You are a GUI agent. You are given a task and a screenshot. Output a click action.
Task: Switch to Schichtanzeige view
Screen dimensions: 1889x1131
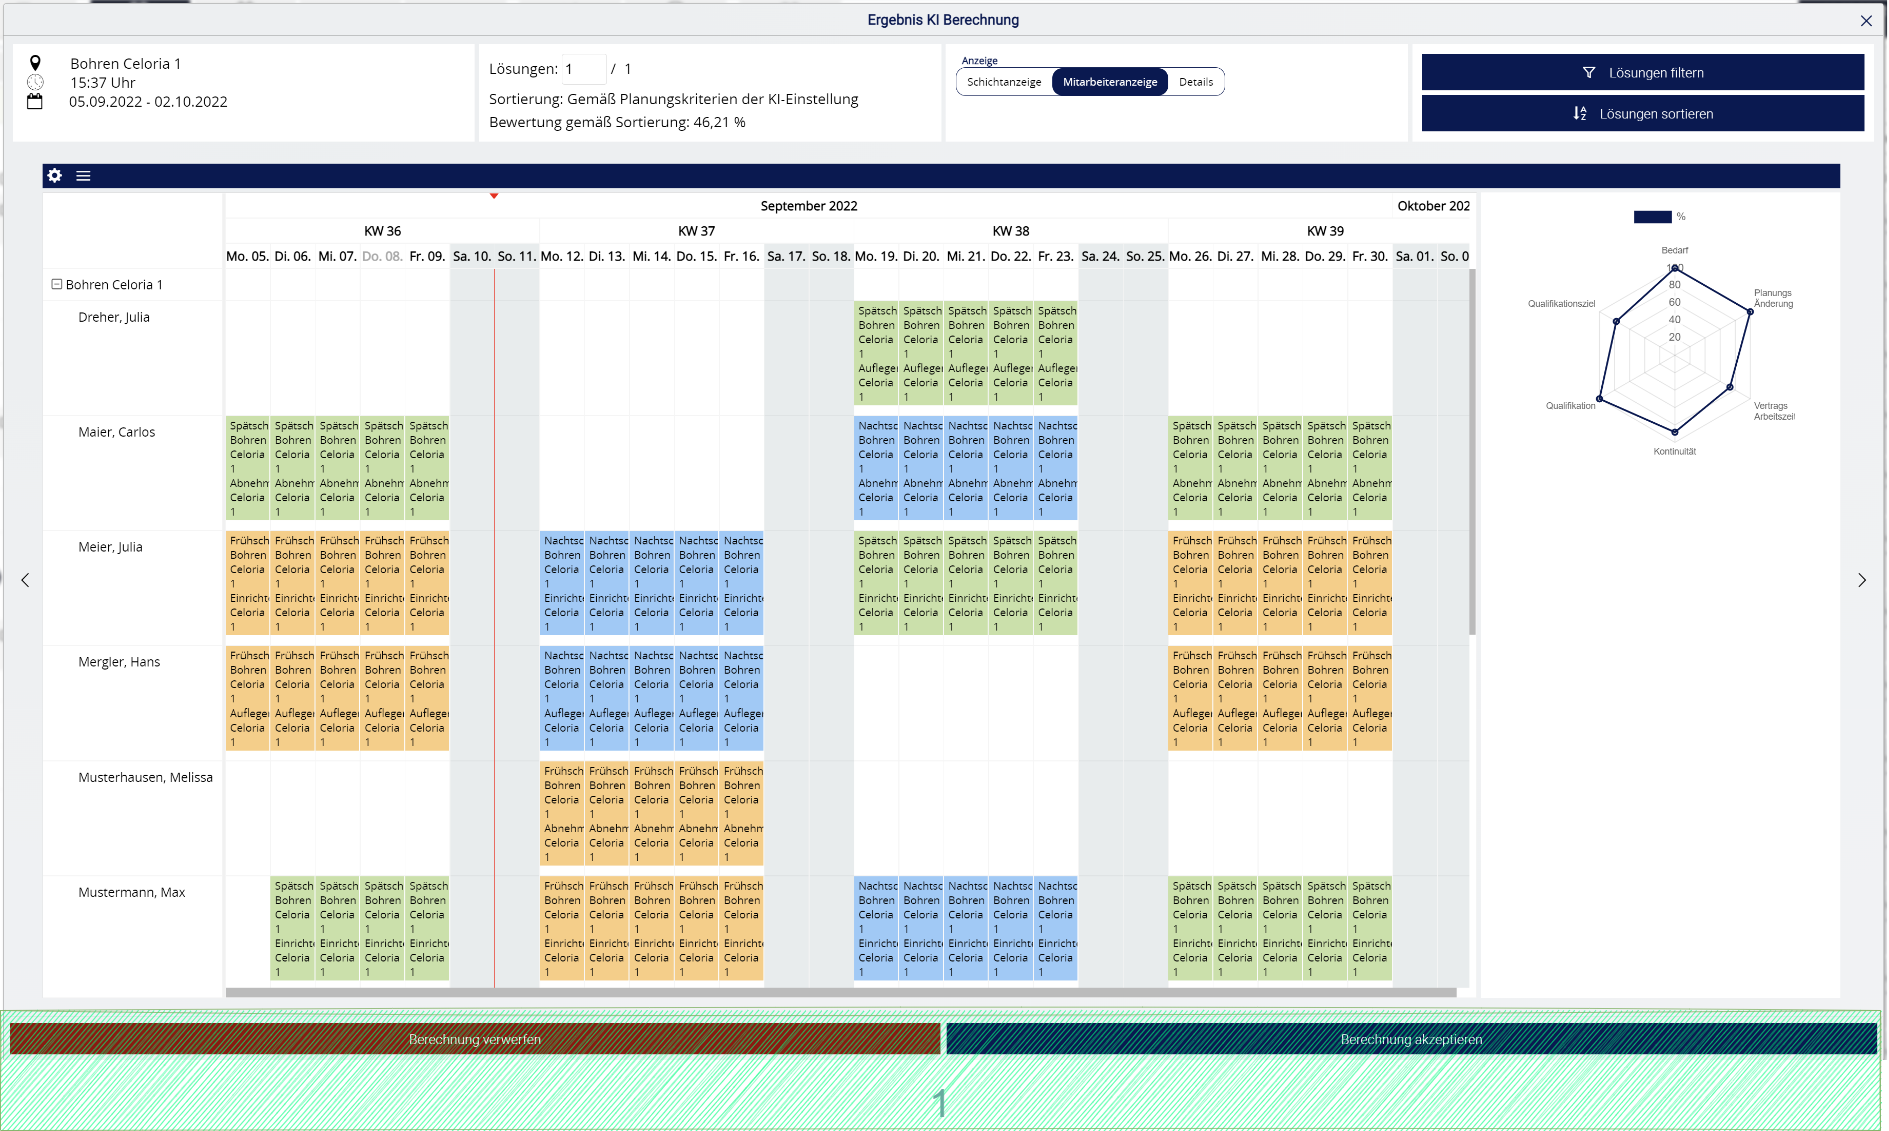click(1004, 82)
